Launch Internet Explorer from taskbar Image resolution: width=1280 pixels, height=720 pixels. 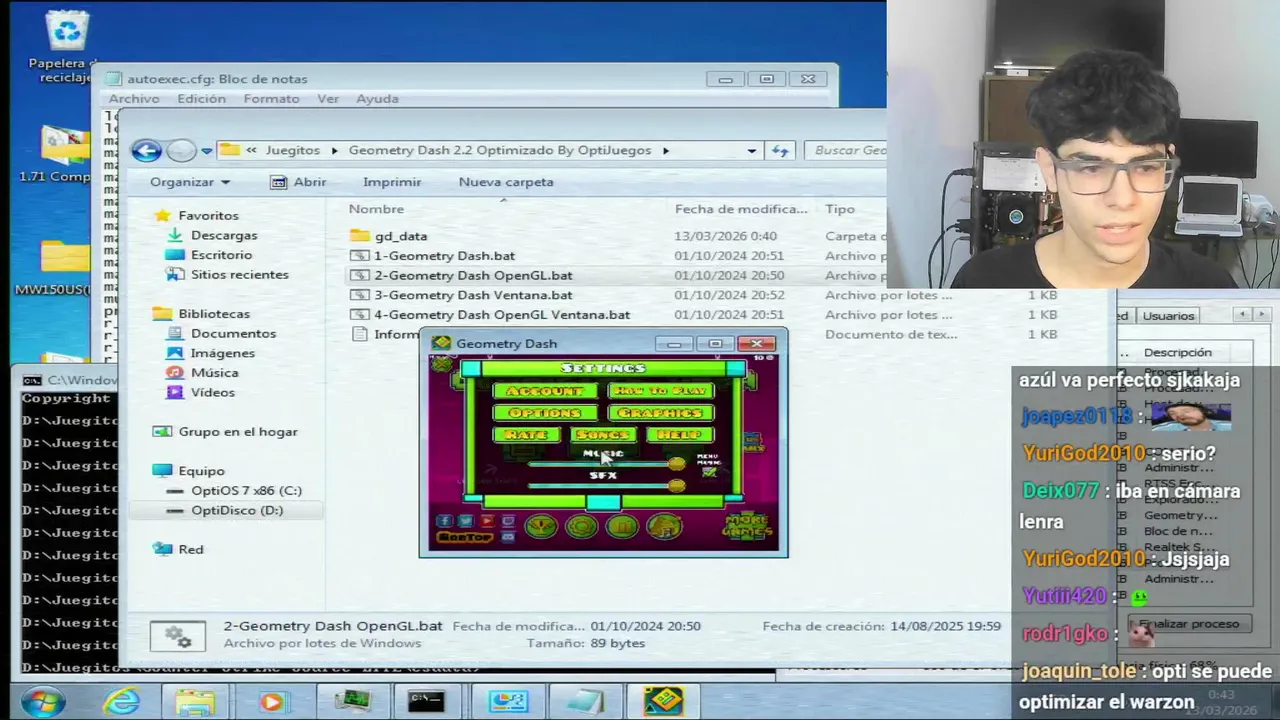[x=122, y=702]
